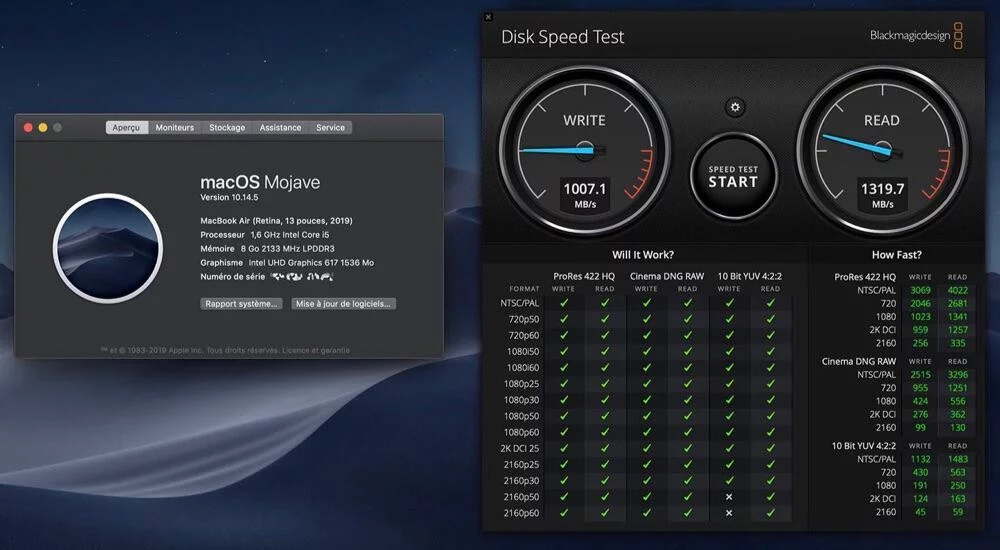This screenshot has height=550, width=1000.
Task: Click the Numéro de série line
Action: (x=267, y=277)
